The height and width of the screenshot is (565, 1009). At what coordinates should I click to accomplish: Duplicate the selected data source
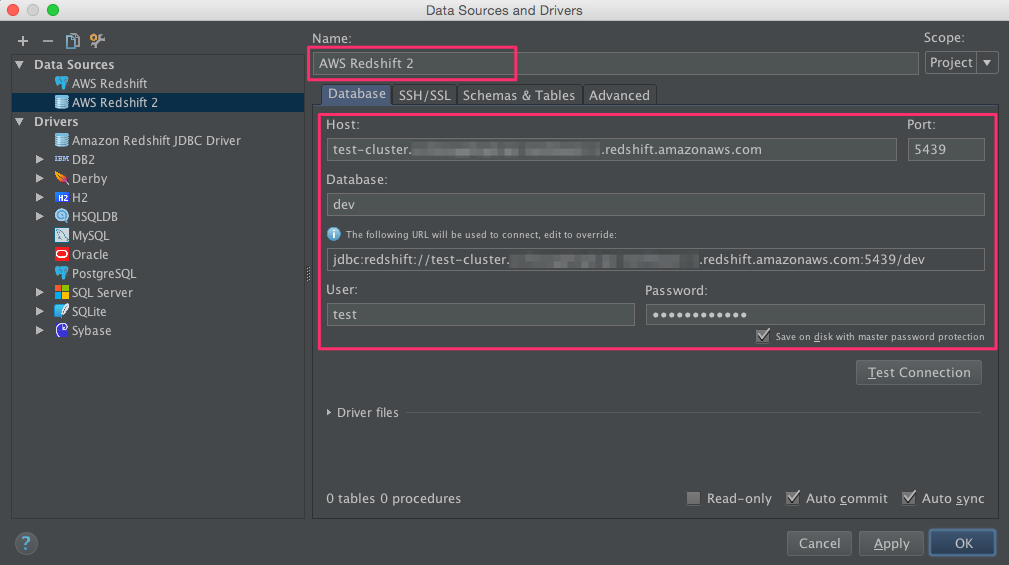point(73,41)
